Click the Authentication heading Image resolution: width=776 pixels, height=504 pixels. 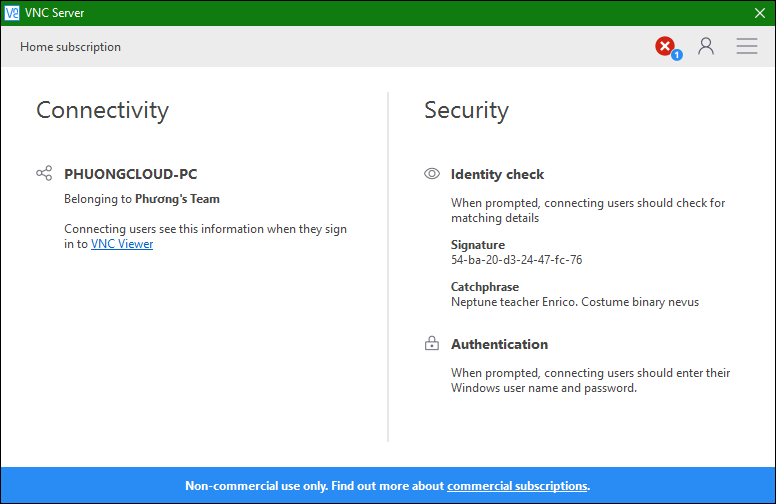coord(499,344)
